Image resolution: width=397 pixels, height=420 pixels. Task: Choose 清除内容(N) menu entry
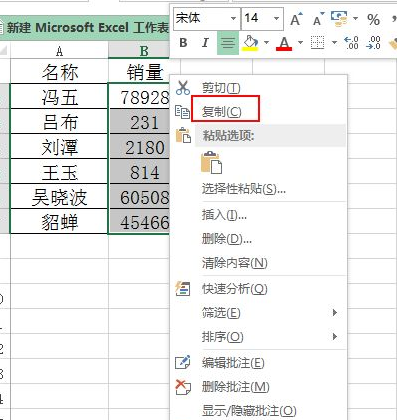point(235,263)
